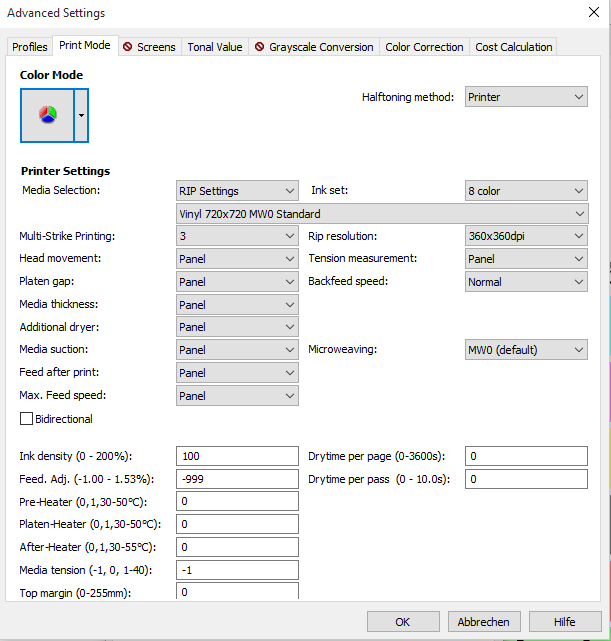The height and width of the screenshot is (641, 611).
Task: Open the Screens tab
Action: pyautogui.click(x=149, y=47)
